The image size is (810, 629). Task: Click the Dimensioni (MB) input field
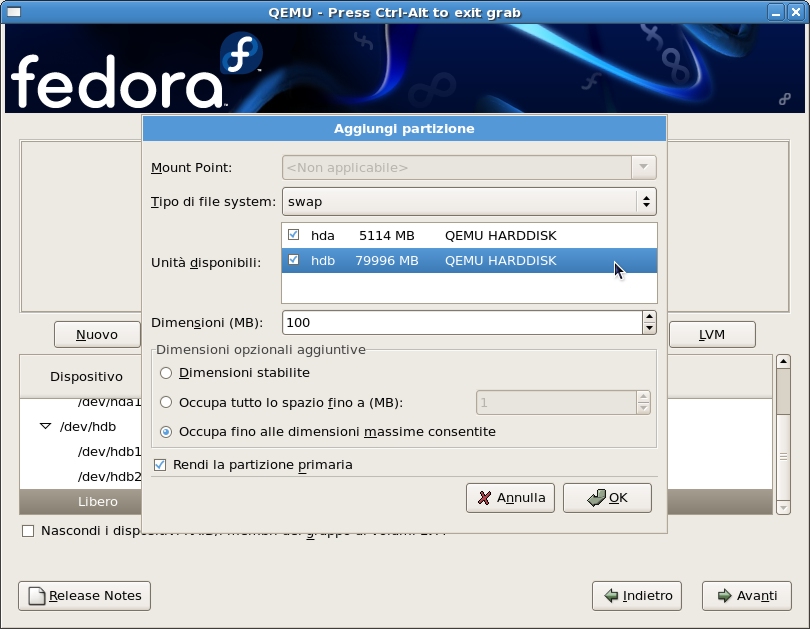462,323
